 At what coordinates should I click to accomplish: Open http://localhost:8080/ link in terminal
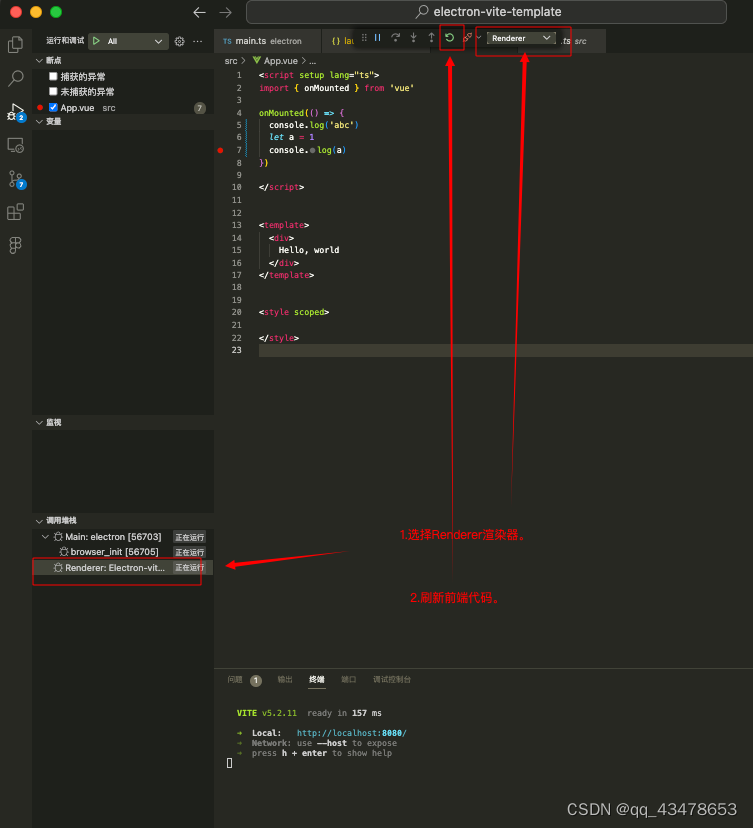352,733
